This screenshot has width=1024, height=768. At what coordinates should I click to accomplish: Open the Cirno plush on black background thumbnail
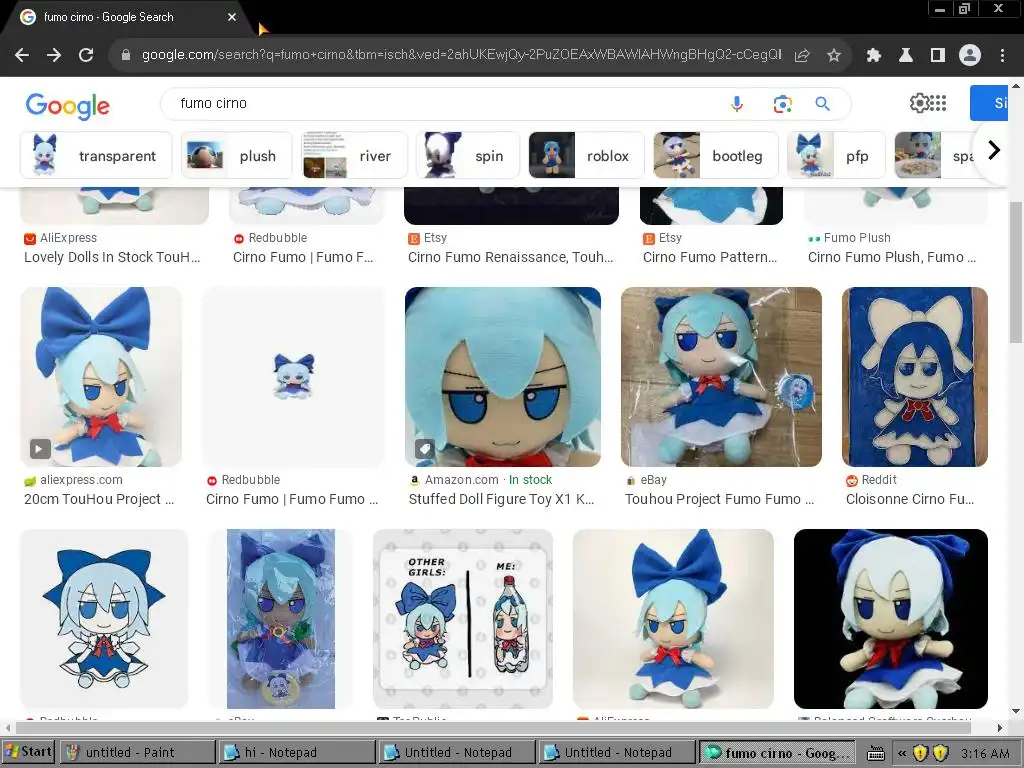(x=891, y=618)
